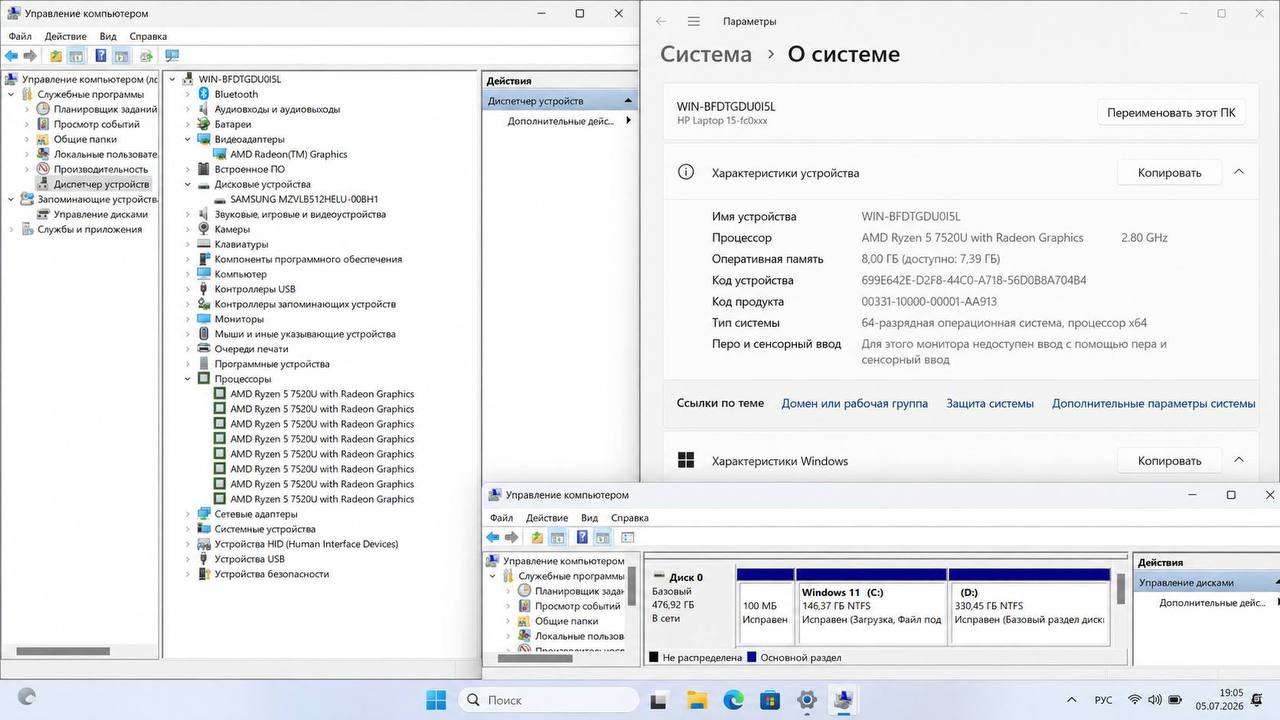This screenshot has width=1280, height=720.
Task: Expand Контроллеры USB category
Action: (x=188, y=289)
